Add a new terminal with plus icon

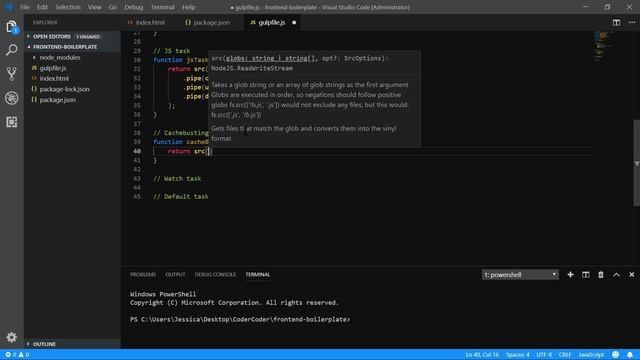pos(570,275)
